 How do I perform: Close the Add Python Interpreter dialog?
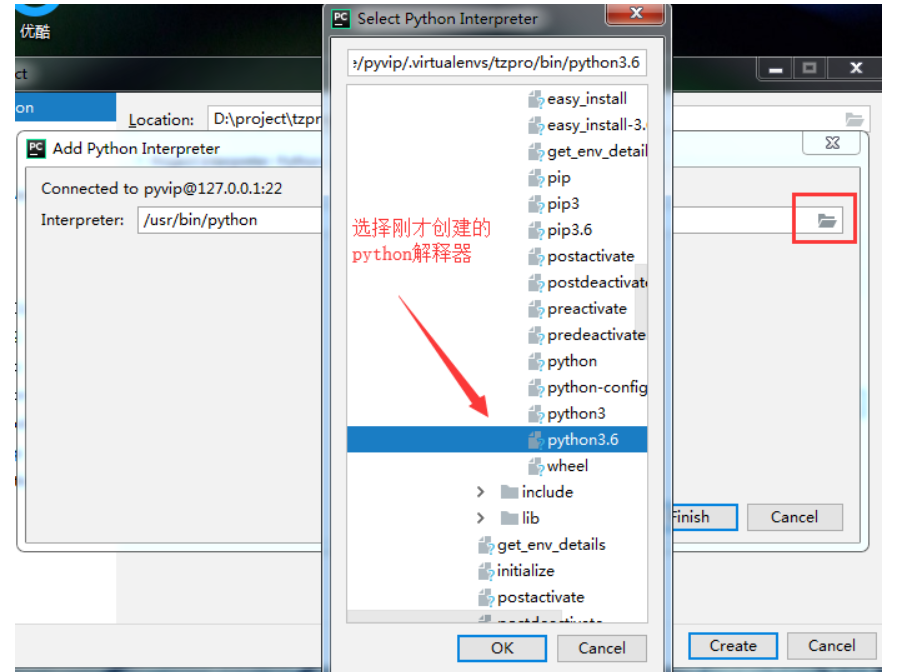832,143
